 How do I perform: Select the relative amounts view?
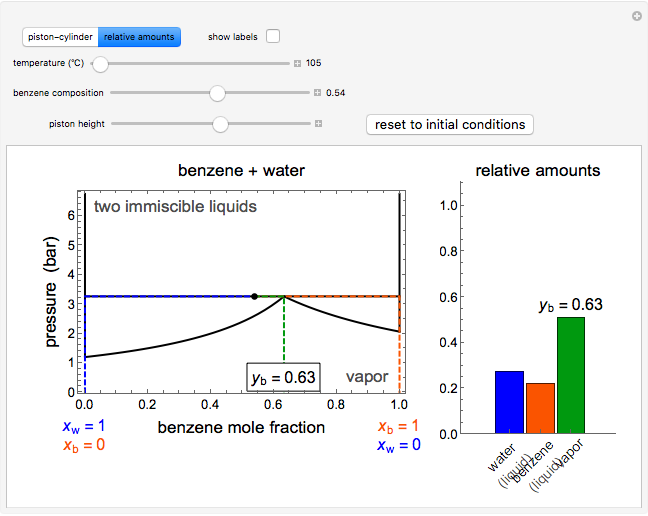point(139,37)
